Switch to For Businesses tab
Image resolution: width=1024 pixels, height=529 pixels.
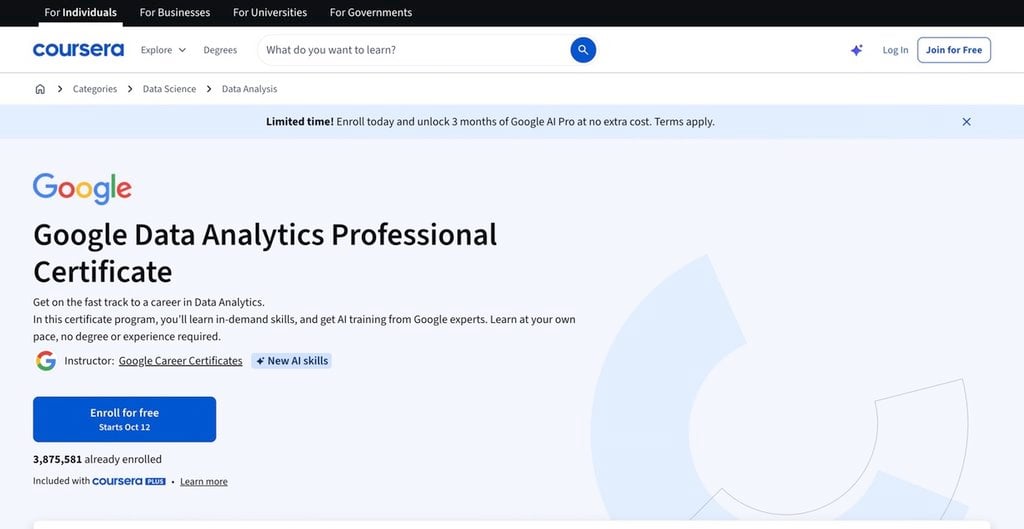pyautogui.click(x=175, y=12)
